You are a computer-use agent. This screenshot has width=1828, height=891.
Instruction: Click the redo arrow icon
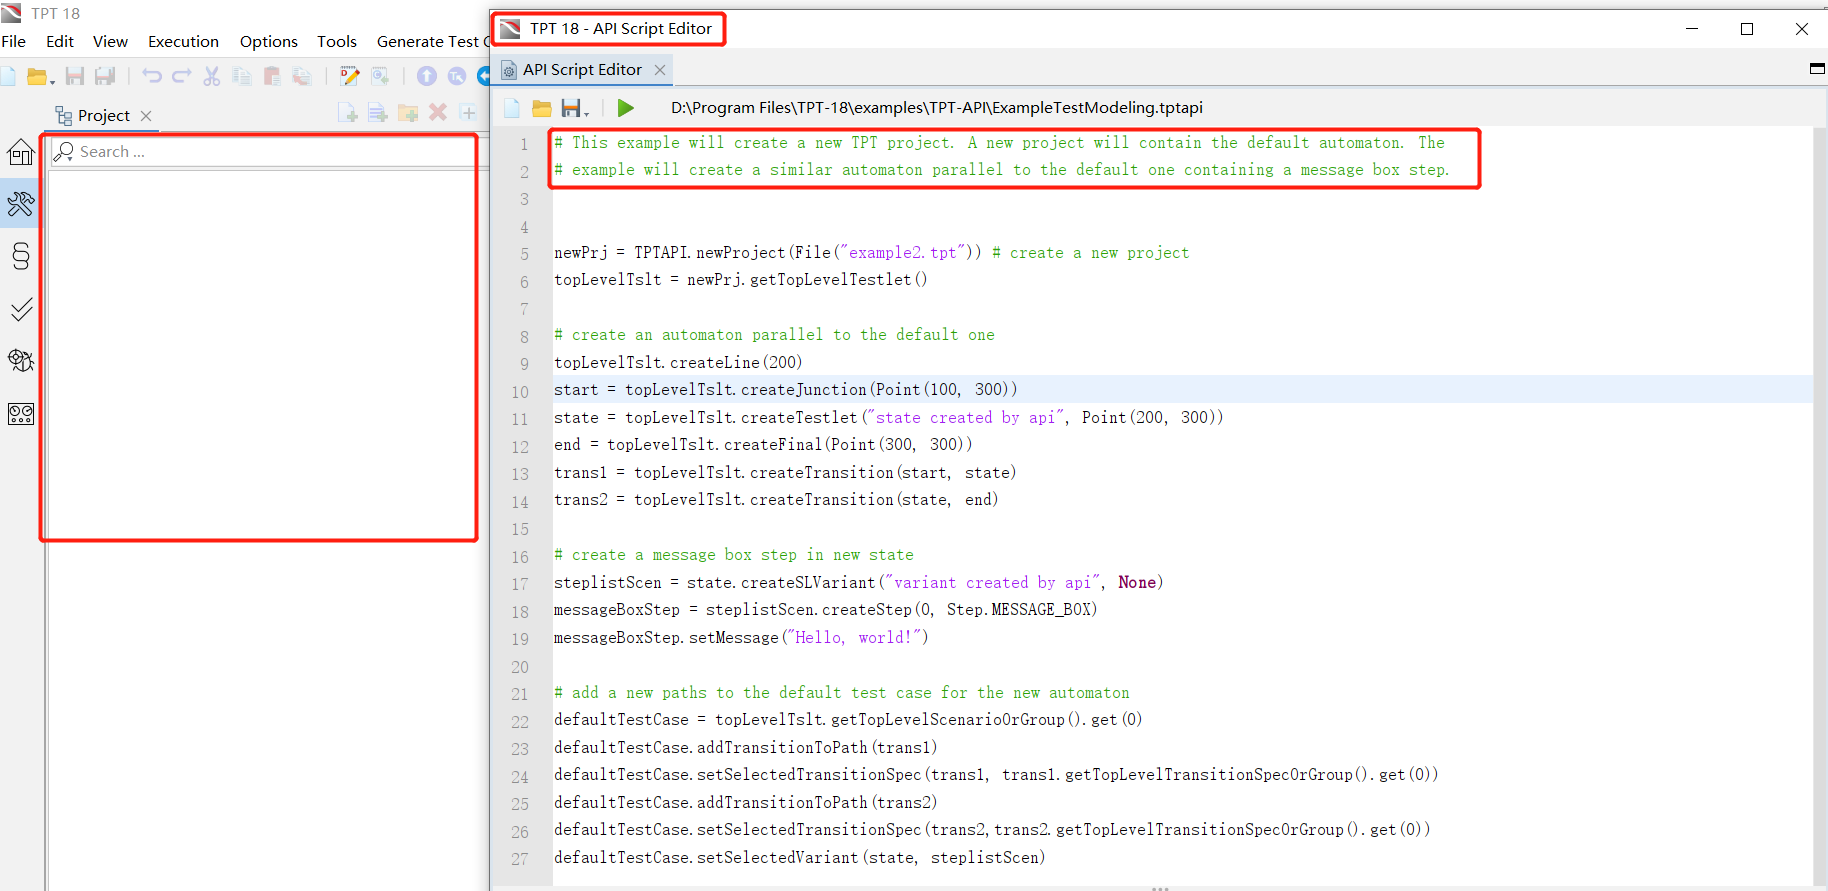181,76
